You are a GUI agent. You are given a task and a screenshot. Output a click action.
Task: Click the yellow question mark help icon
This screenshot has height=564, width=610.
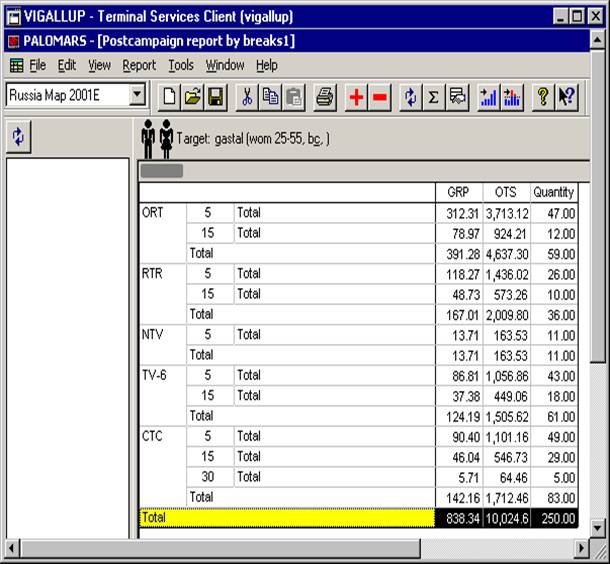point(543,96)
